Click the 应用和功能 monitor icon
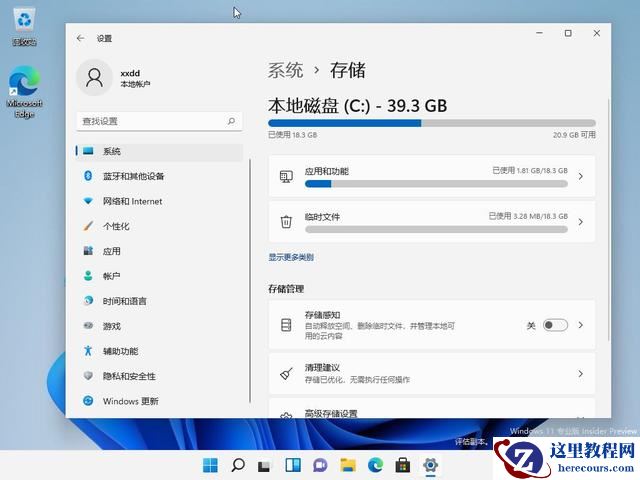640x480 pixels. click(x=286, y=176)
